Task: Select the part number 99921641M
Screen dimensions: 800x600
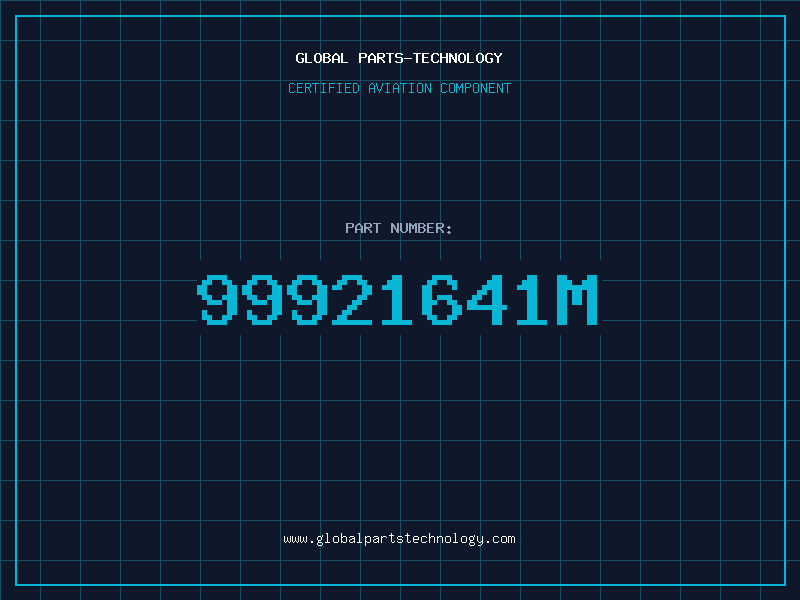Action: (x=397, y=299)
